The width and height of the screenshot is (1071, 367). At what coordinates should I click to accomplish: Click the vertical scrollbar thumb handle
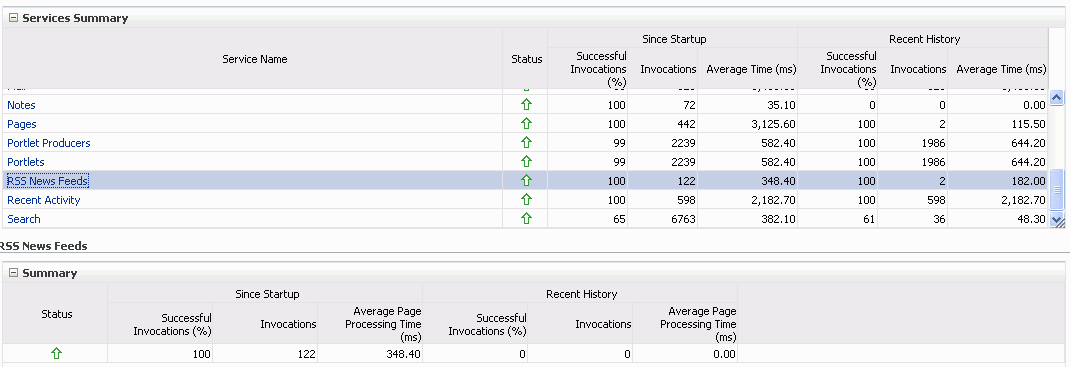[x=1057, y=190]
